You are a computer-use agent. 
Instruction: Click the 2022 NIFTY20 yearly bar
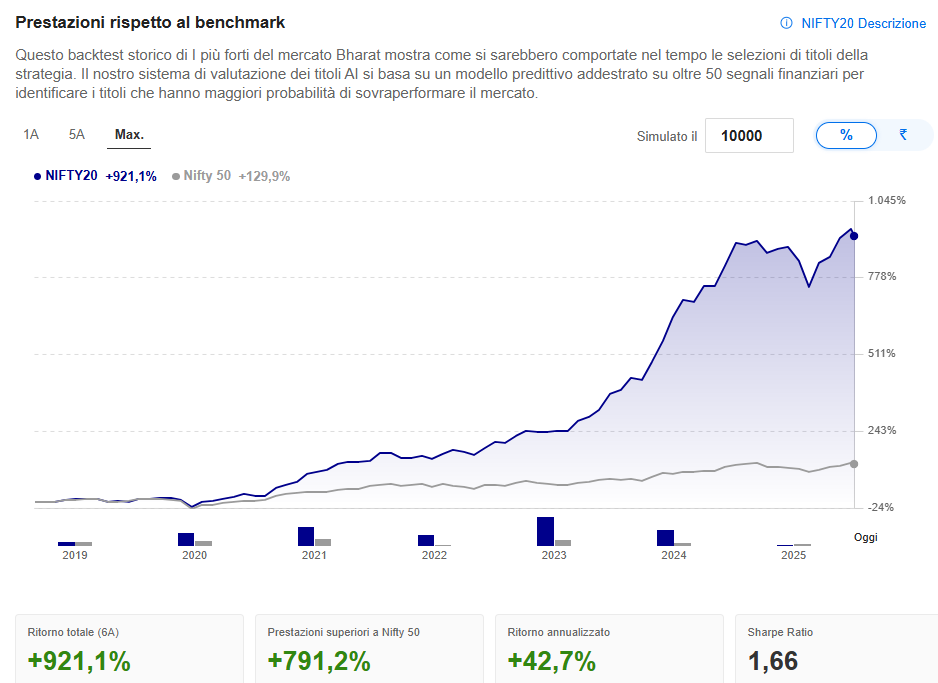pyautogui.click(x=426, y=541)
